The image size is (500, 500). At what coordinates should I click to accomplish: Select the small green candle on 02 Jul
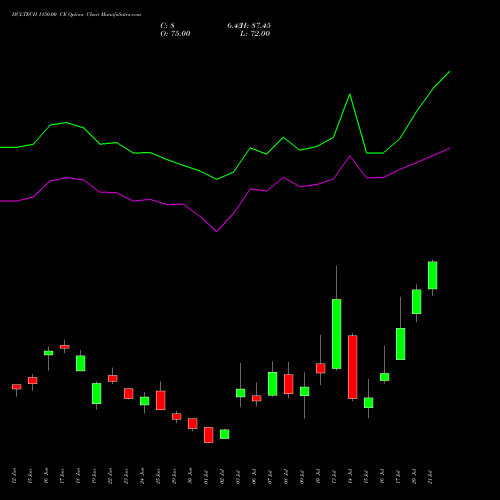(225, 434)
